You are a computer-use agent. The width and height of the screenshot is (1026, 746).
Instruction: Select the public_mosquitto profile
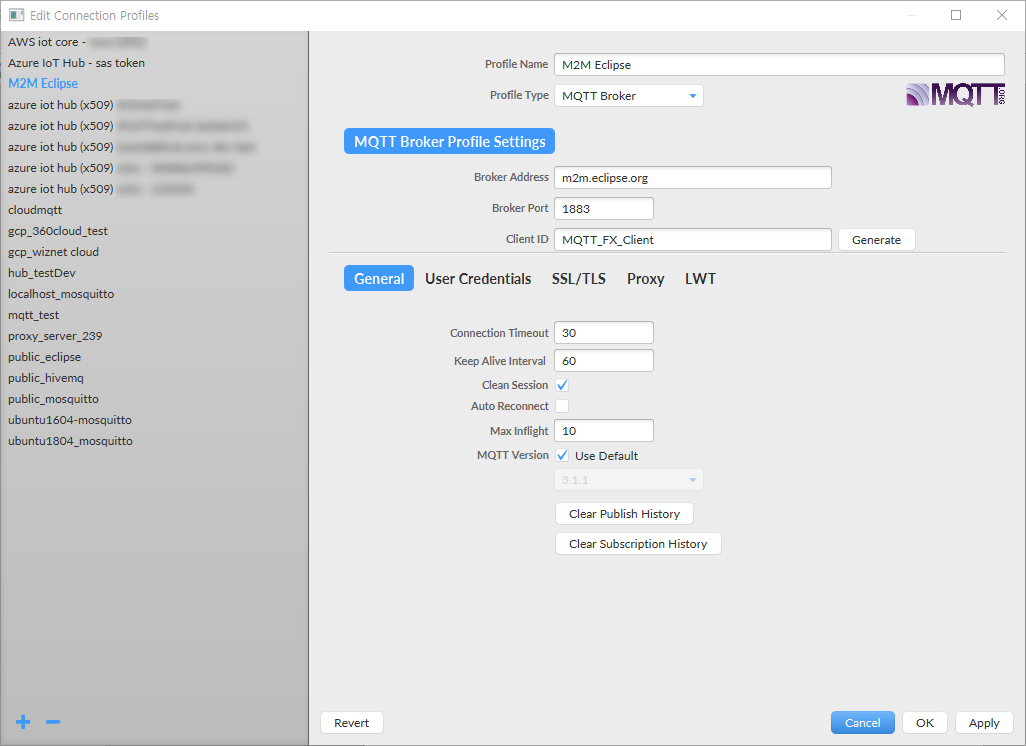pos(154,399)
